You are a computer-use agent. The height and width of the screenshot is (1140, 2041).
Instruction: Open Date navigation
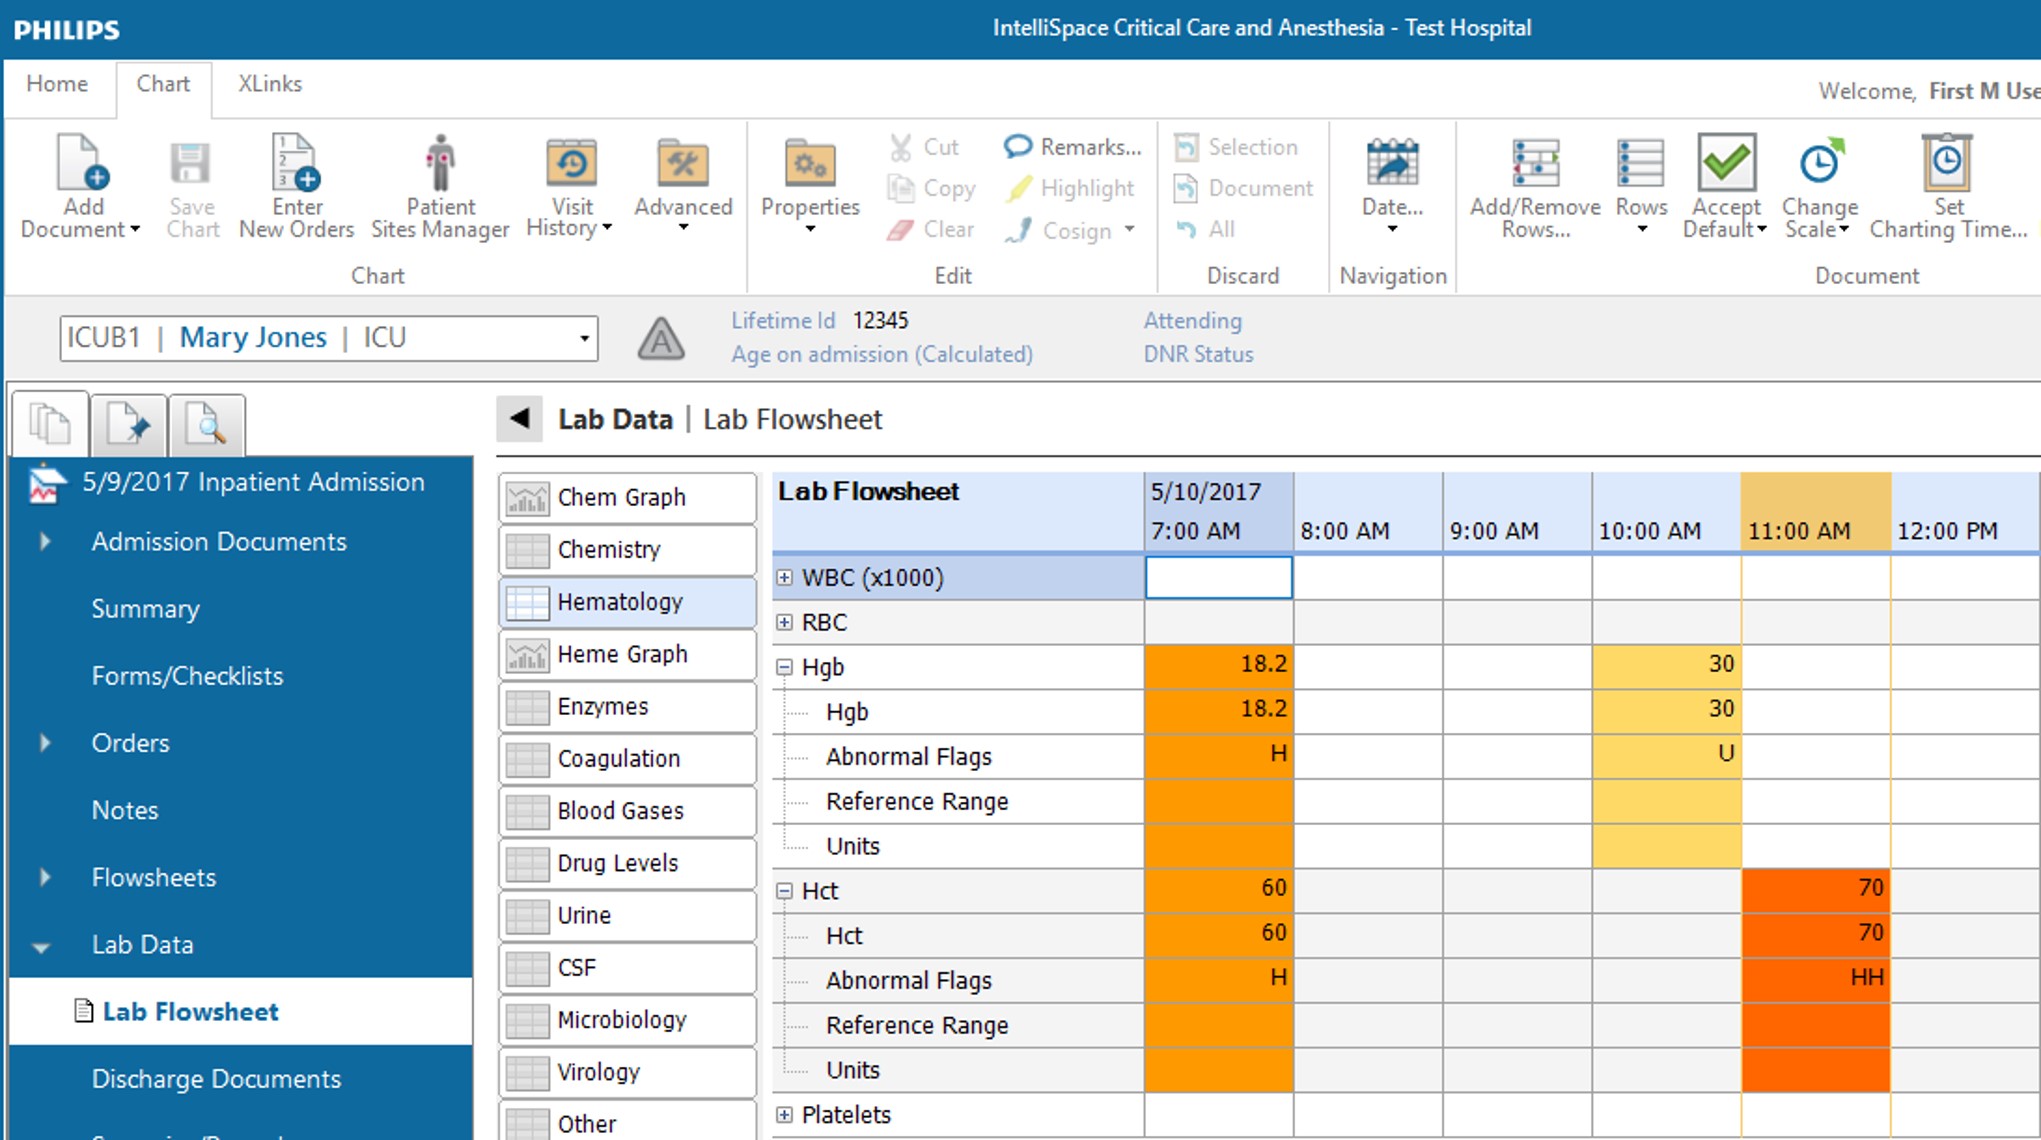point(1392,187)
